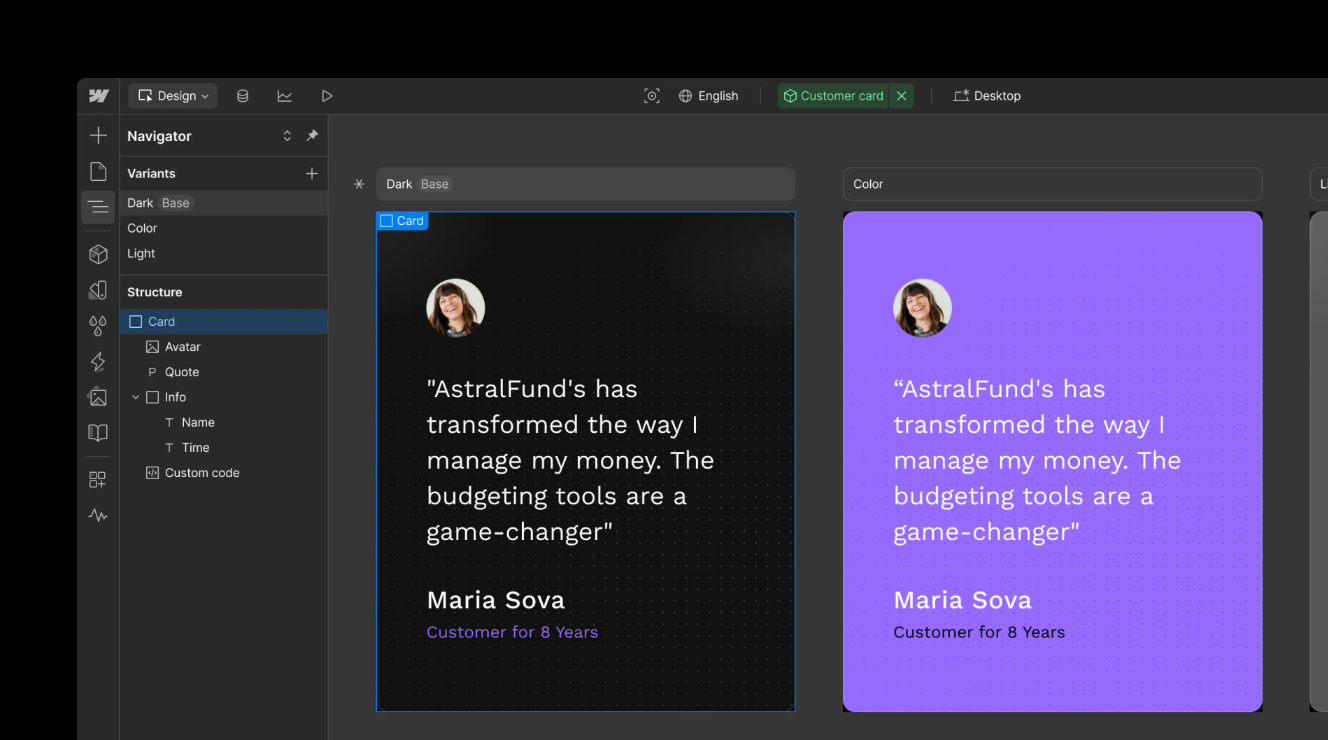Click the asterisk icon beside Dark Base
This screenshot has width=1328, height=740.
pos(359,184)
